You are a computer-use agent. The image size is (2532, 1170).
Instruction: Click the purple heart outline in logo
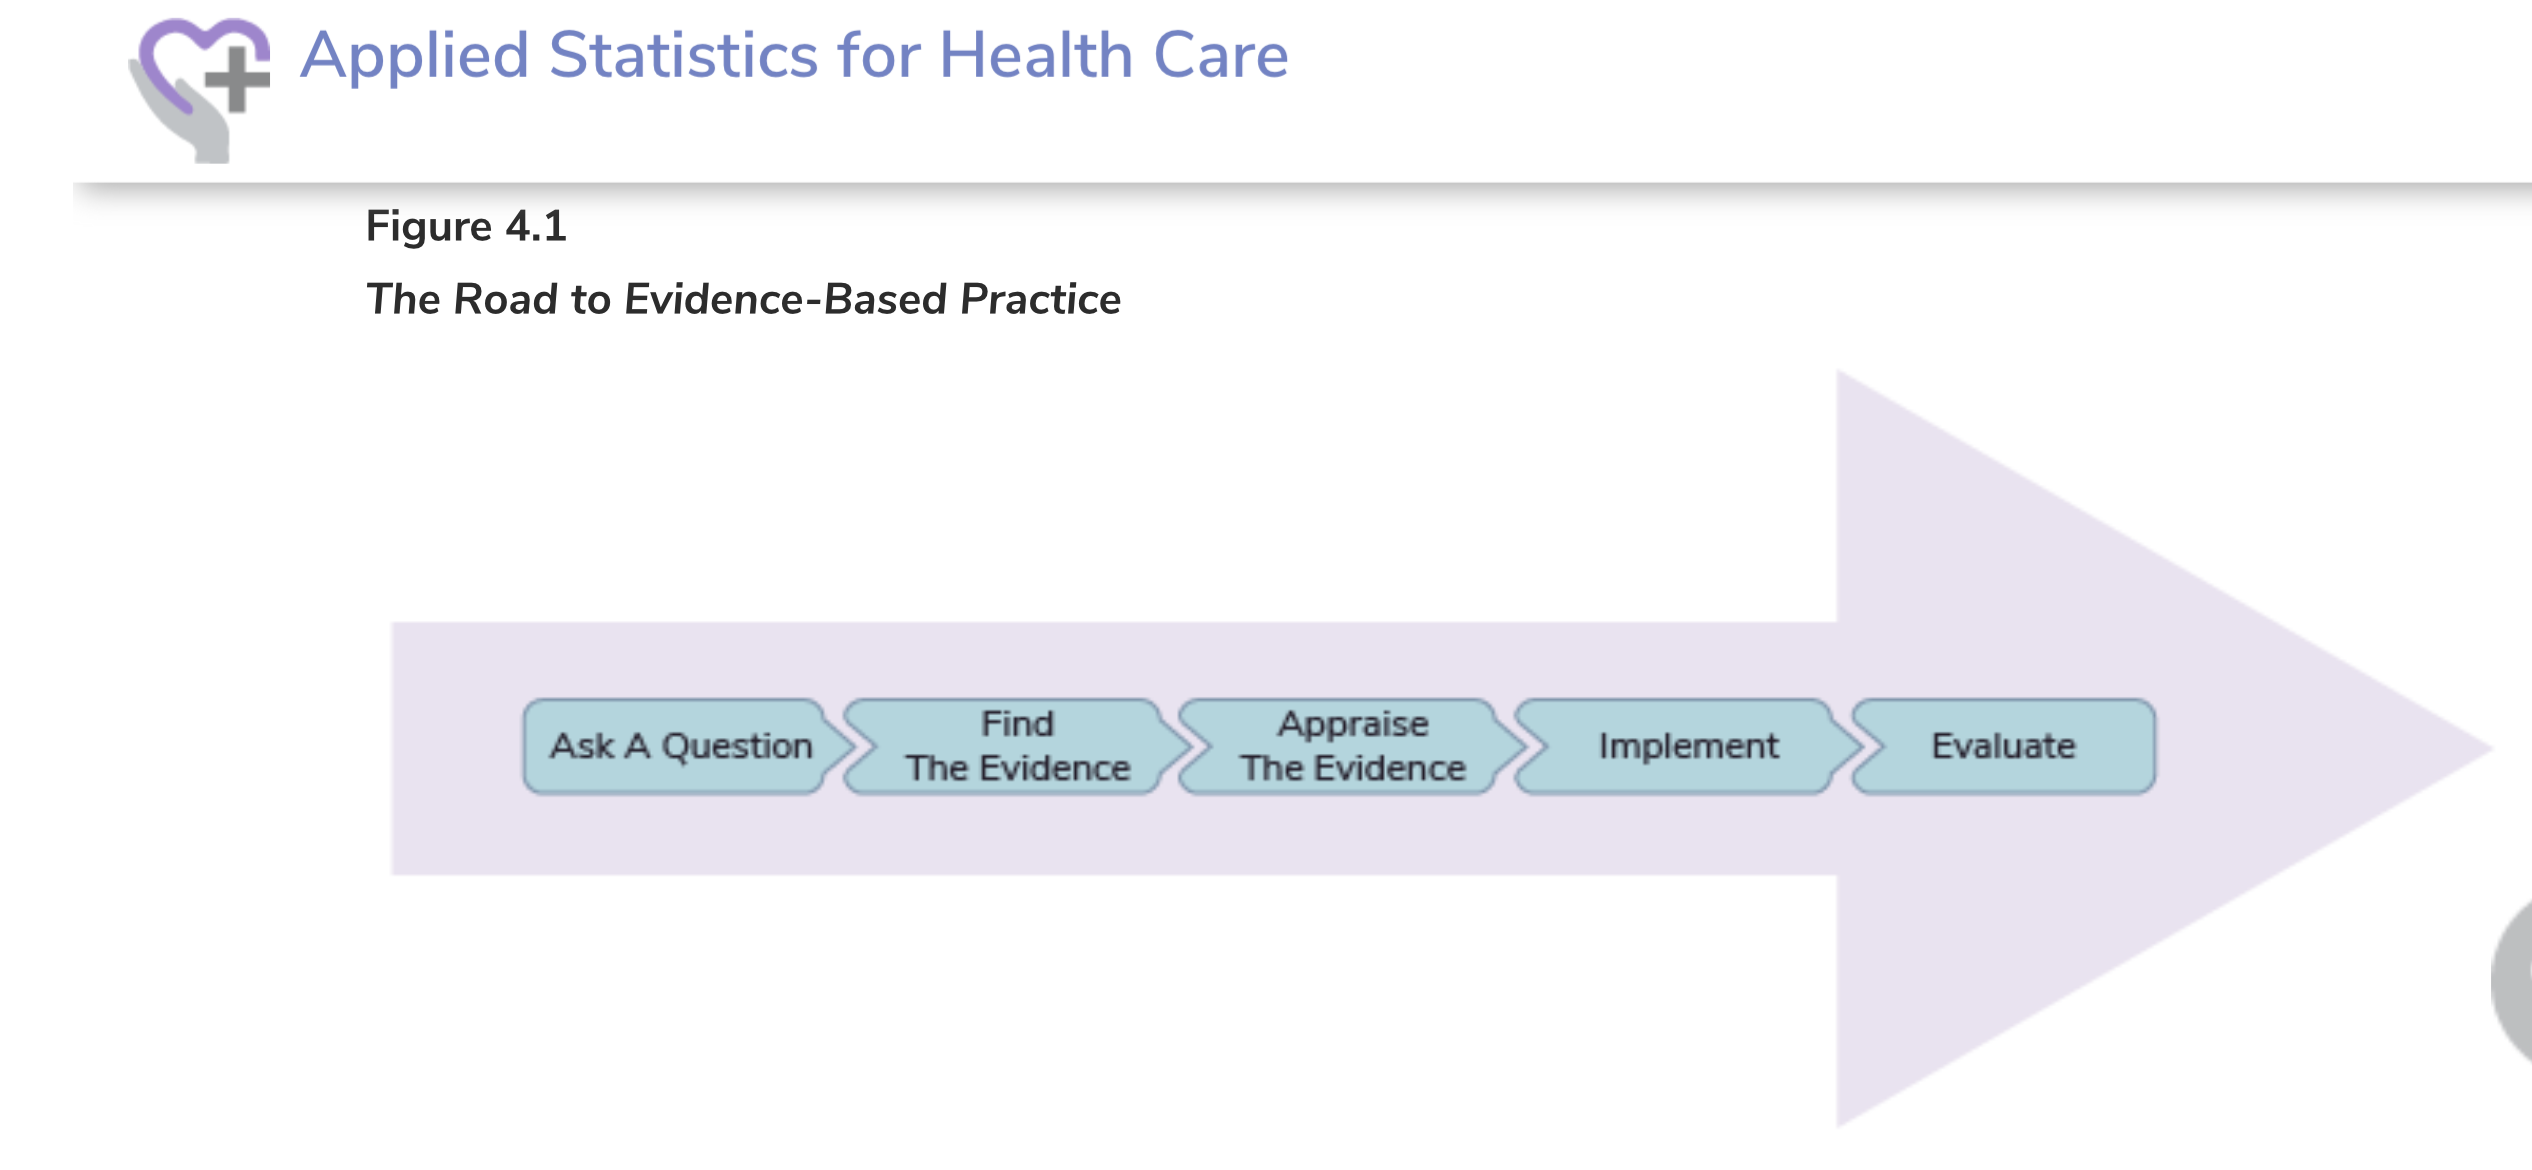coord(200,61)
